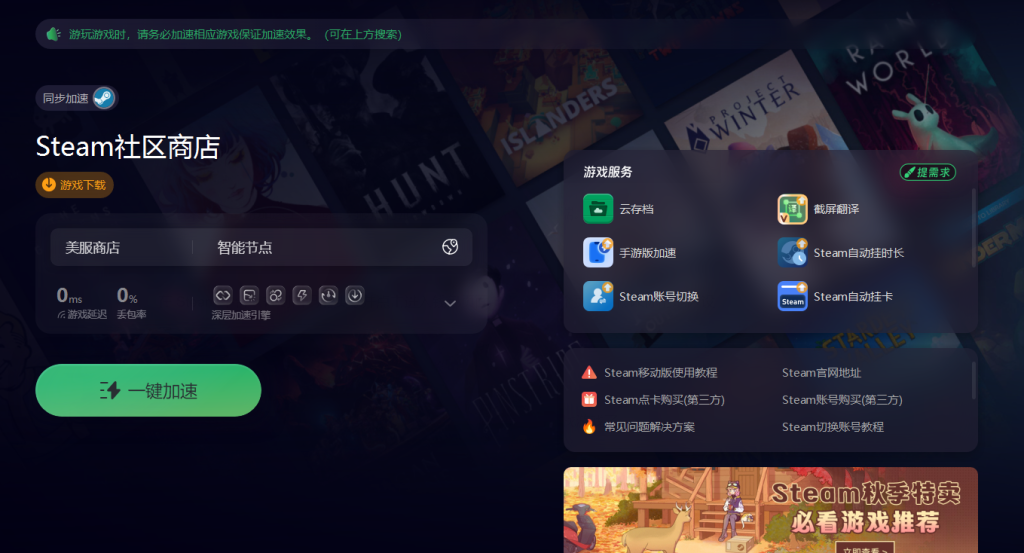1024x553 pixels.
Task: Click the lightning bolt engine icon
Action: coord(302,295)
